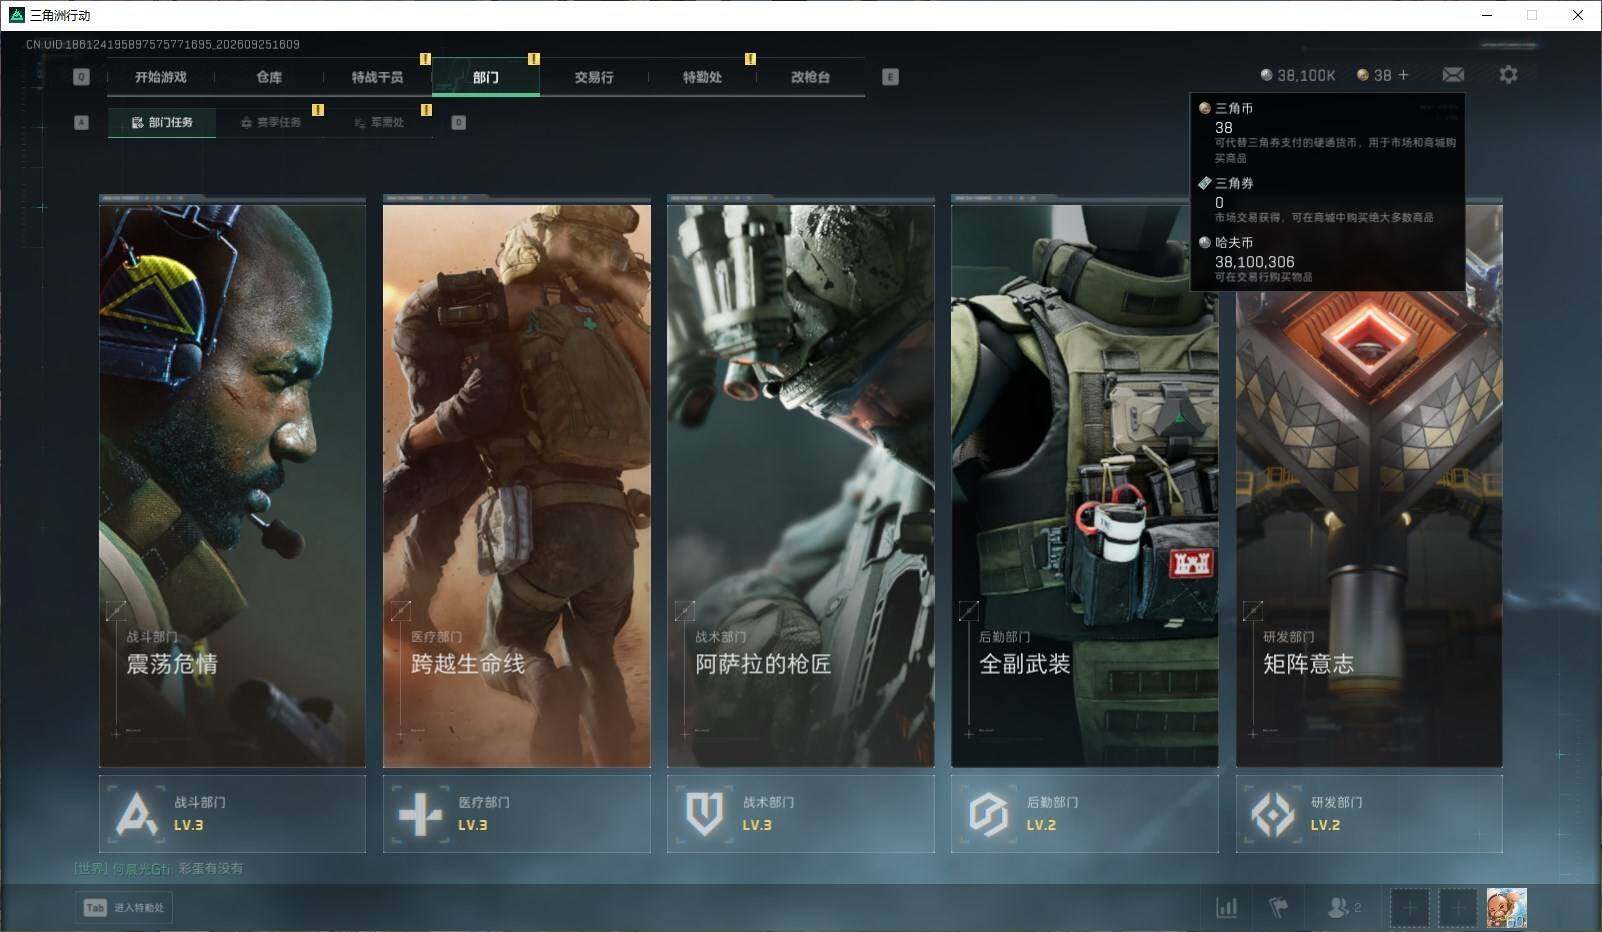Switch to the 开始游戏 tab

[x=161, y=77]
